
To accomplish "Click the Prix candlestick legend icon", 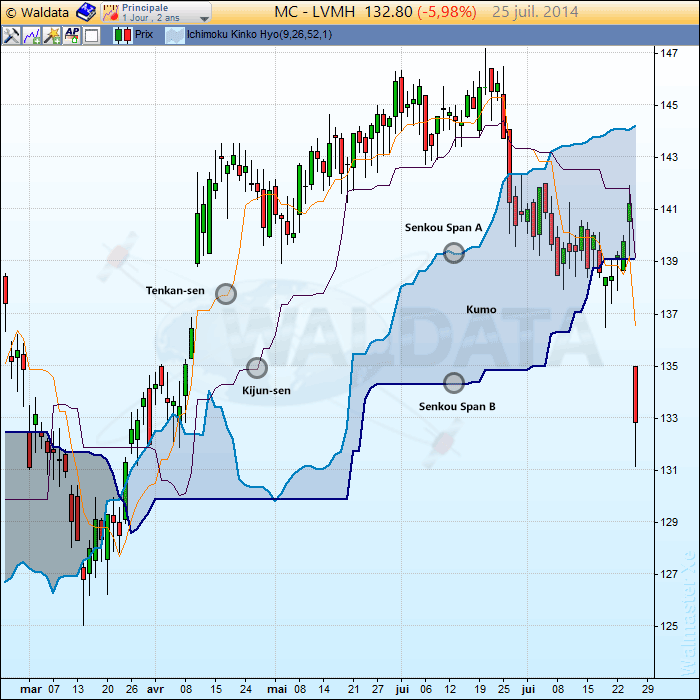I will [x=123, y=35].
